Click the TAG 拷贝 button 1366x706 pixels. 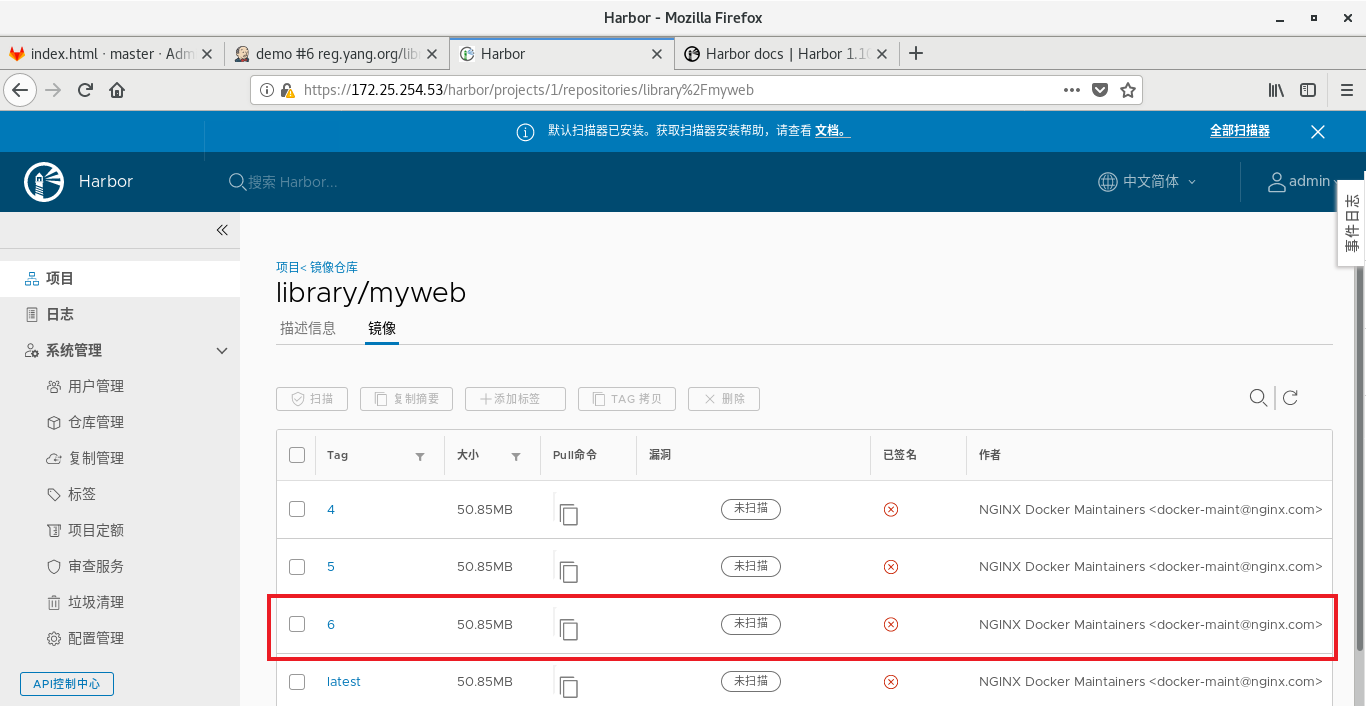(x=627, y=399)
